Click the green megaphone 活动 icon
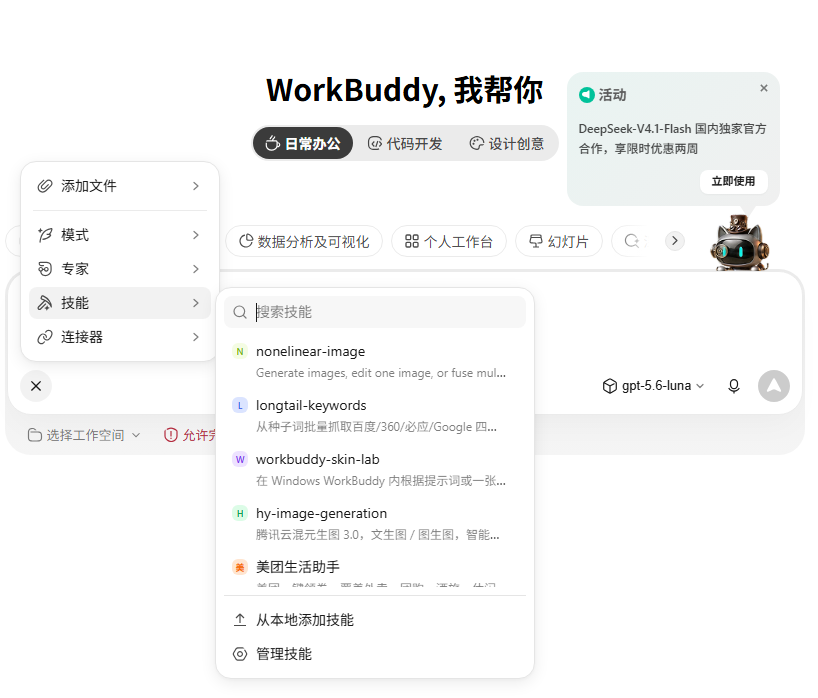 tap(587, 95)
